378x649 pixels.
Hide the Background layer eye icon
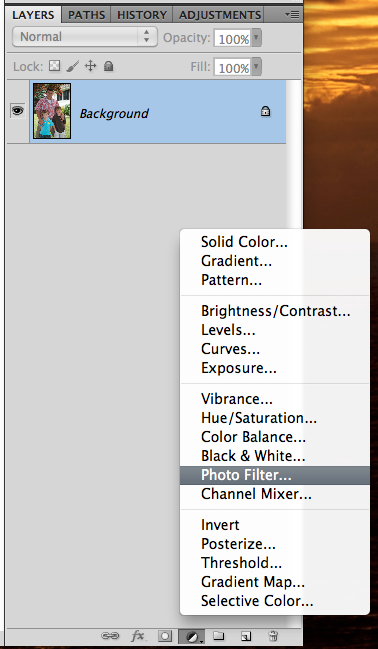click(x=17, y=111)
